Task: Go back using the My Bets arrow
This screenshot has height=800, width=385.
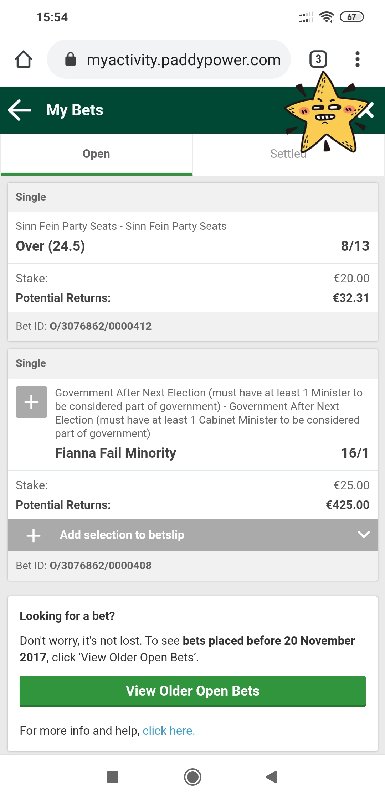Action: point(19,110)
